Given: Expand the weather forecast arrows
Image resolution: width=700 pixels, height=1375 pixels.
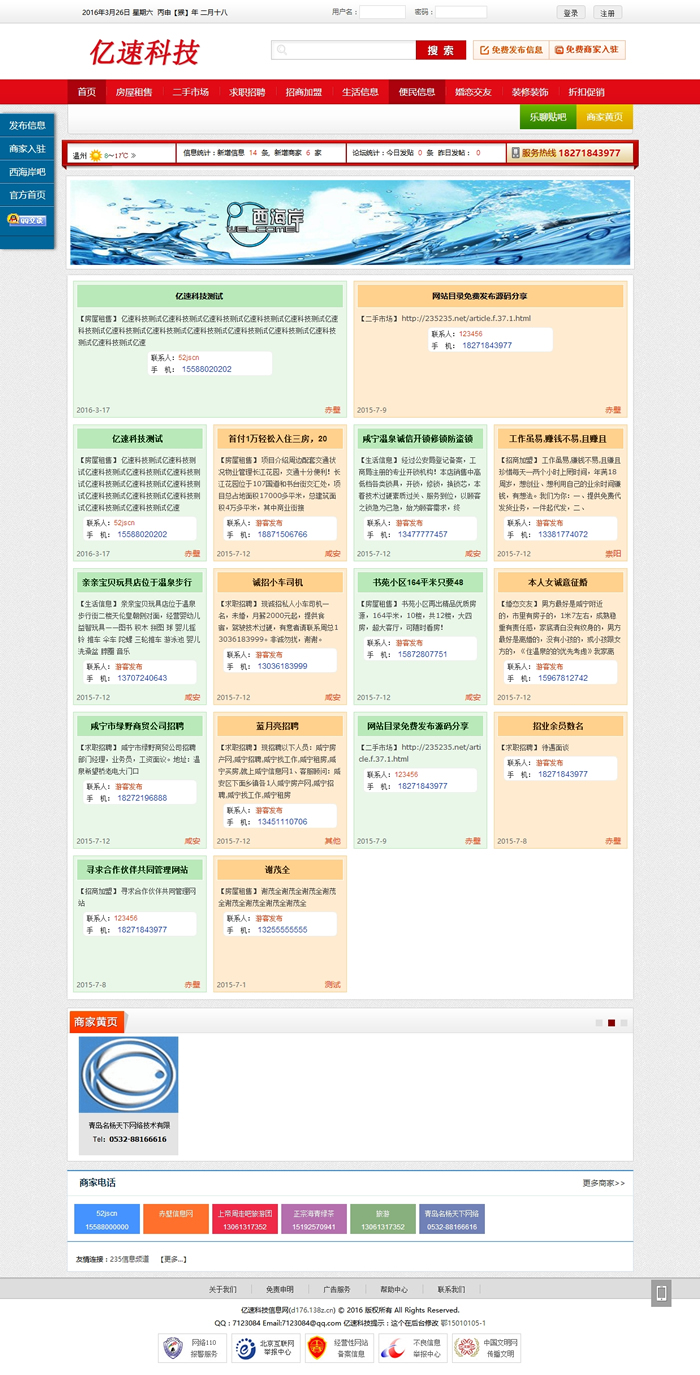Looking at the screenshot, I should (x=133, y=155).
